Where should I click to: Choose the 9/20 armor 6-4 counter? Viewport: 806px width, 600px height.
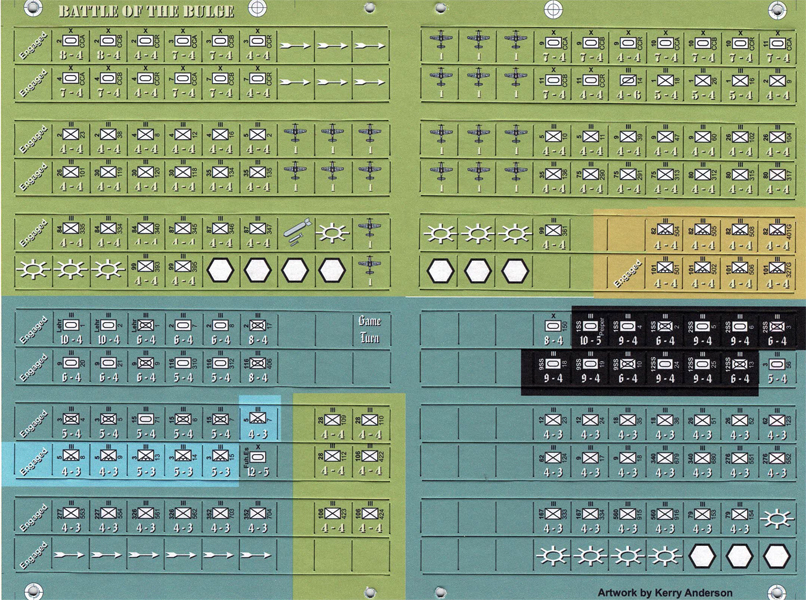(x=71, y=368)
